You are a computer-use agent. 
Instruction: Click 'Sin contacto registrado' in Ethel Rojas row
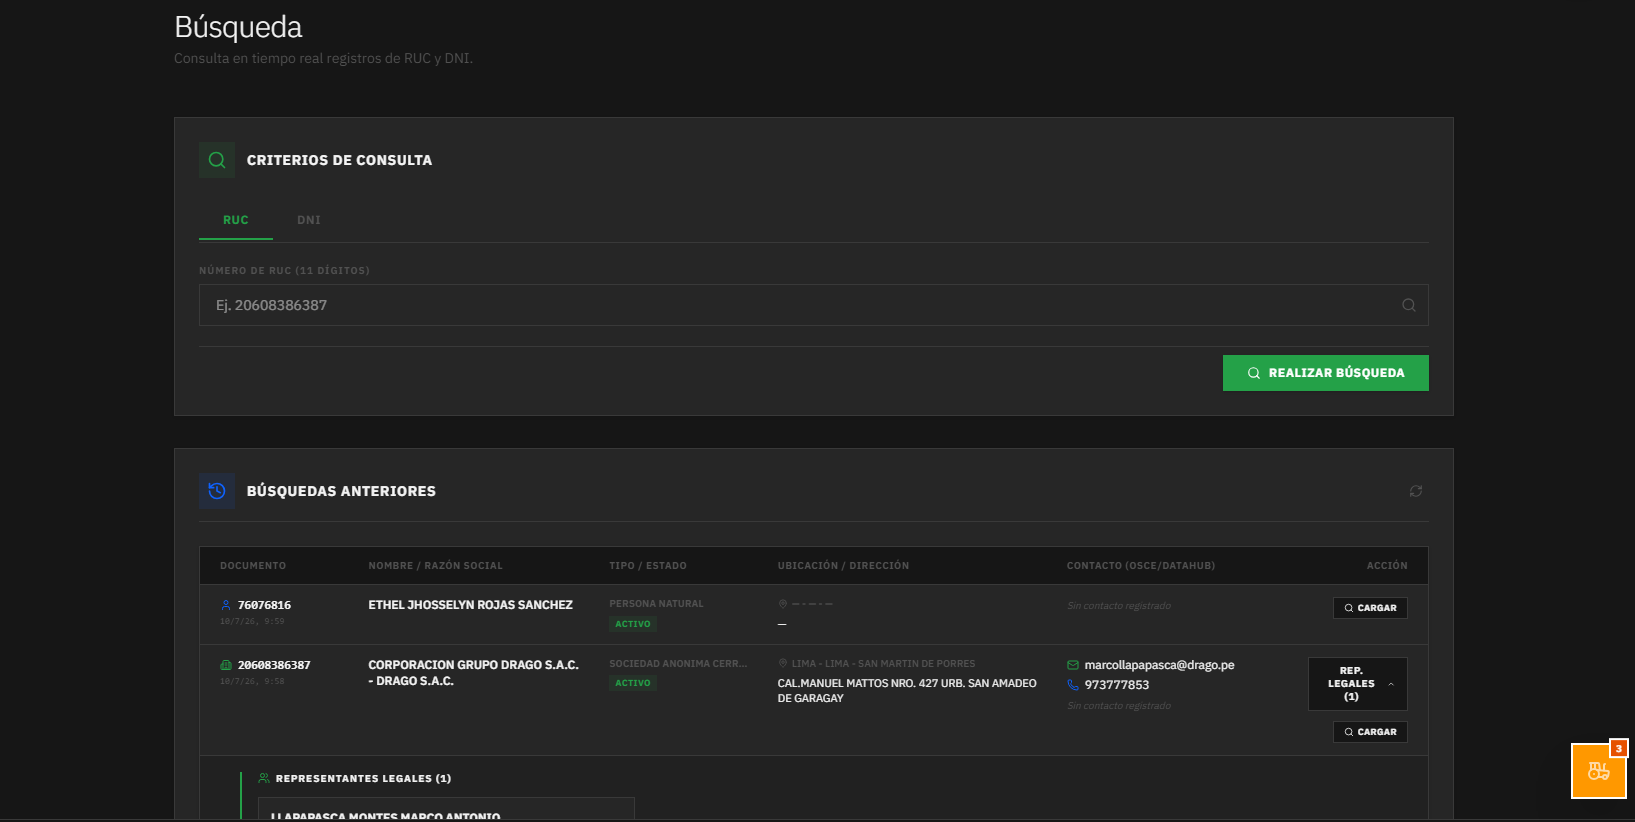1119,606
